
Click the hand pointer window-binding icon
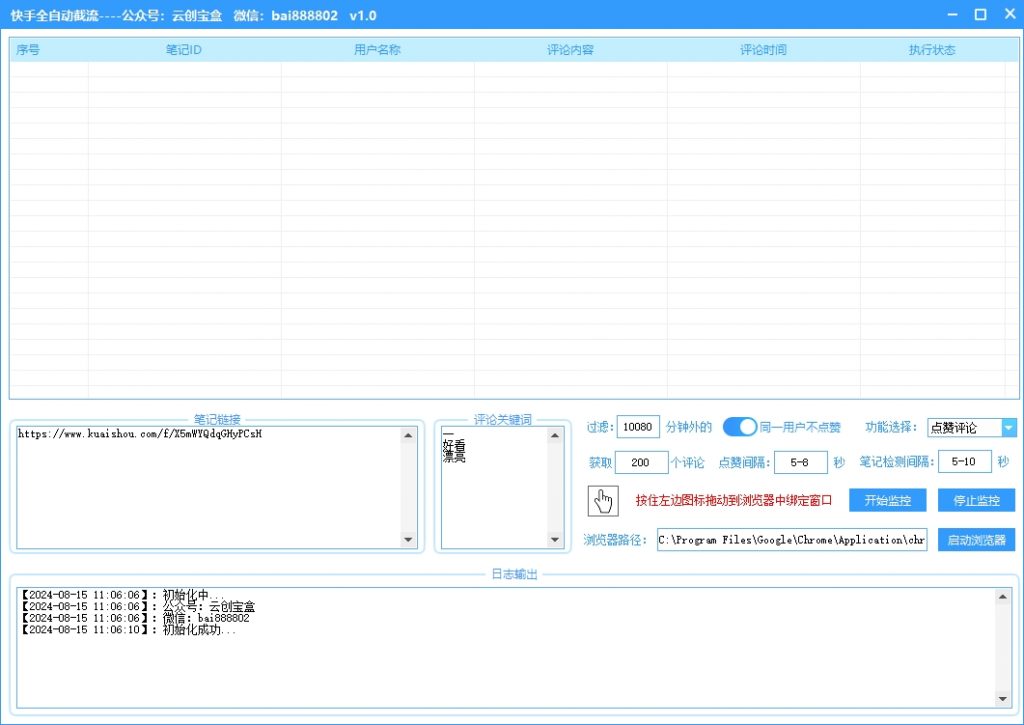(603, 500)
